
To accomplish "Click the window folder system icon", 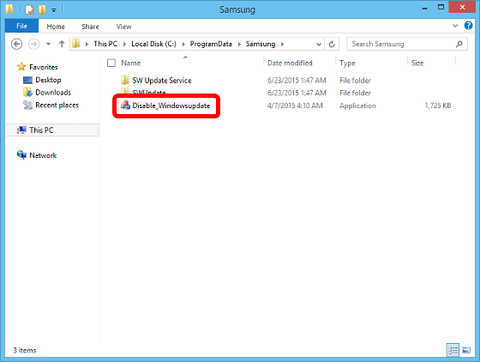I will (10, 9).
